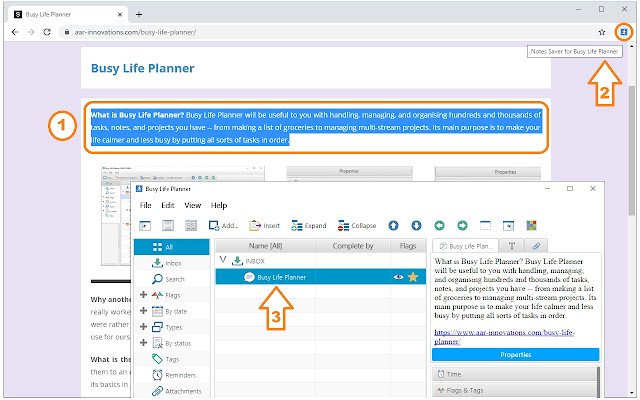This screenshot has height=400, width=640.
Task: Click the third split-layout toolbar icon
Action: [x=191, y=225]
